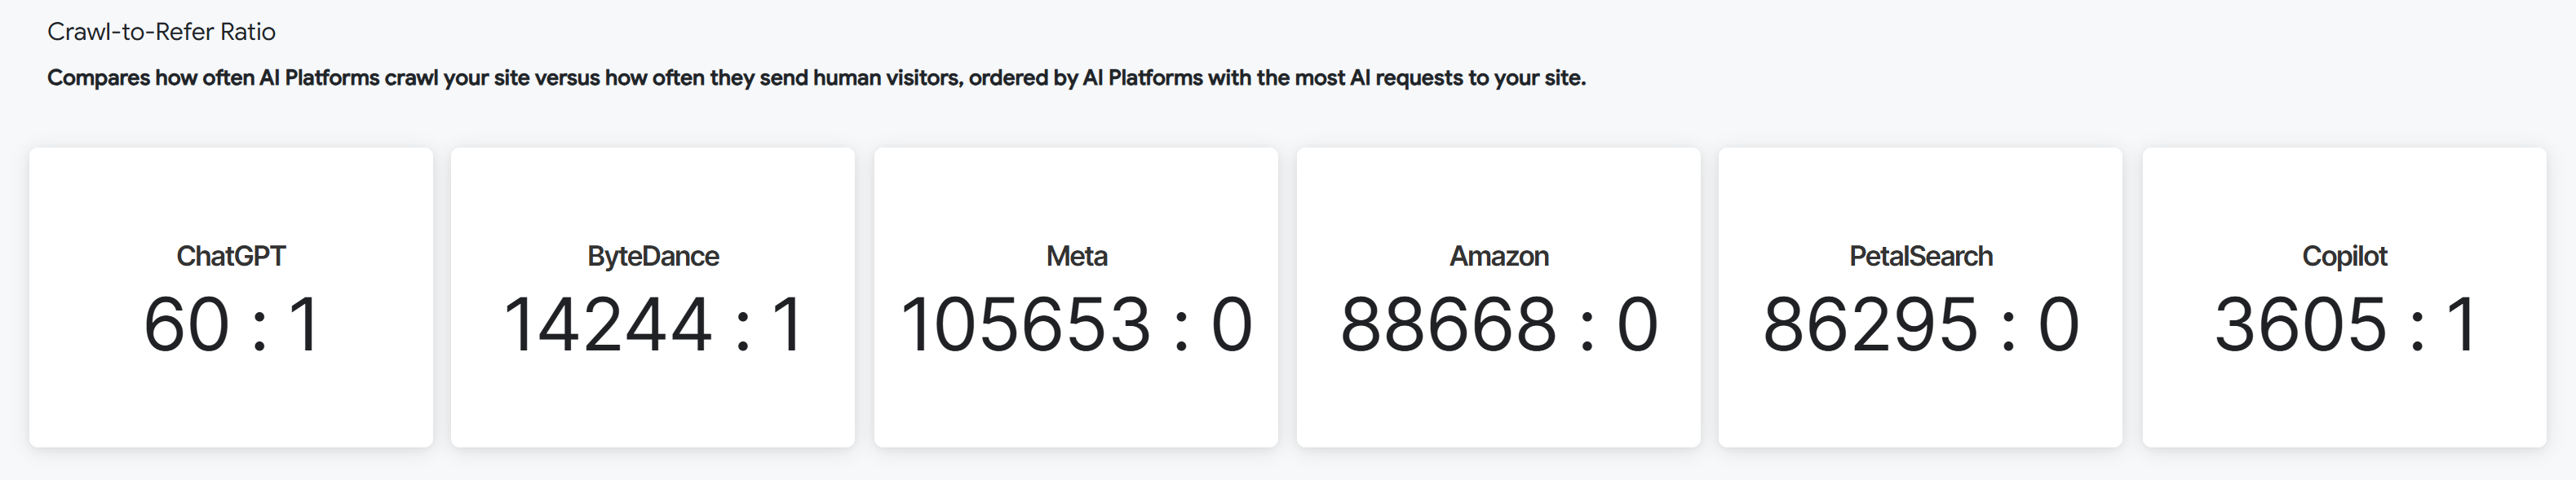Click the ChatGPT platform label
The width and height of the screenshot is (2576, 480).
pyautogui.click(x=231, y=256)
